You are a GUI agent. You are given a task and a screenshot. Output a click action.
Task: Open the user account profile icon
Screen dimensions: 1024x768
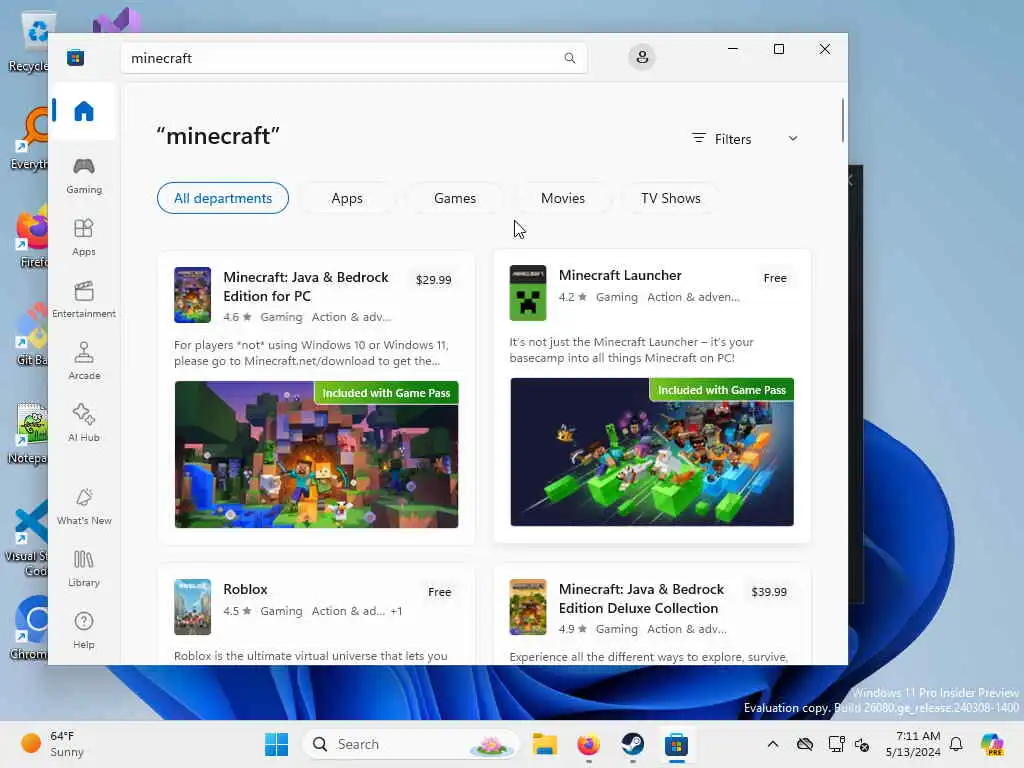(x=642, y=57)
